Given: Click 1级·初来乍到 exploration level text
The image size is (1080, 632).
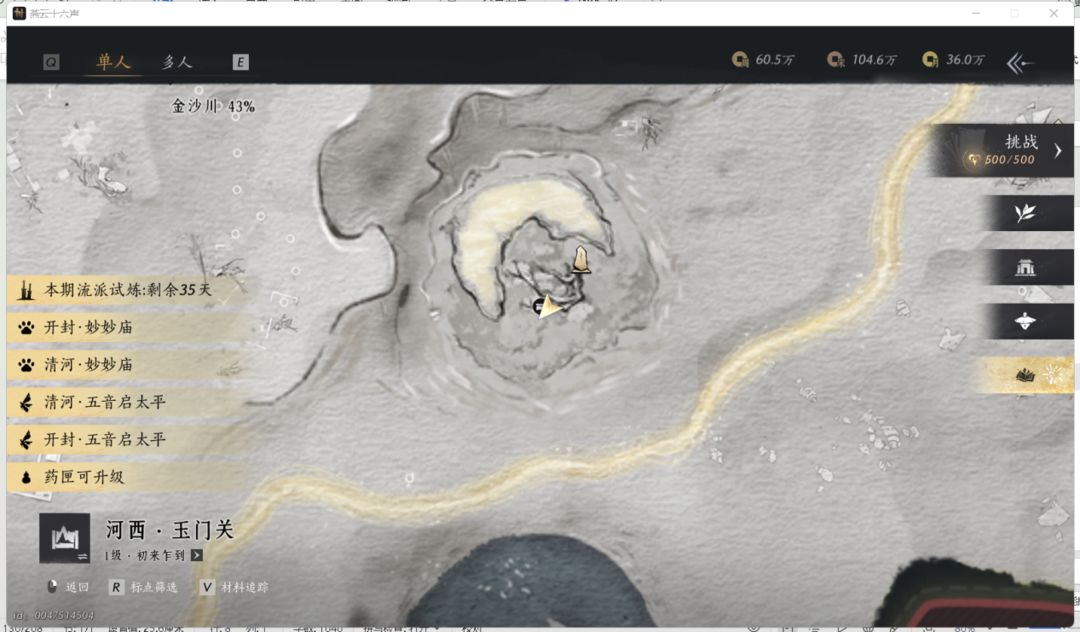Looking at the screenshot, I should [x=145, y=555].
